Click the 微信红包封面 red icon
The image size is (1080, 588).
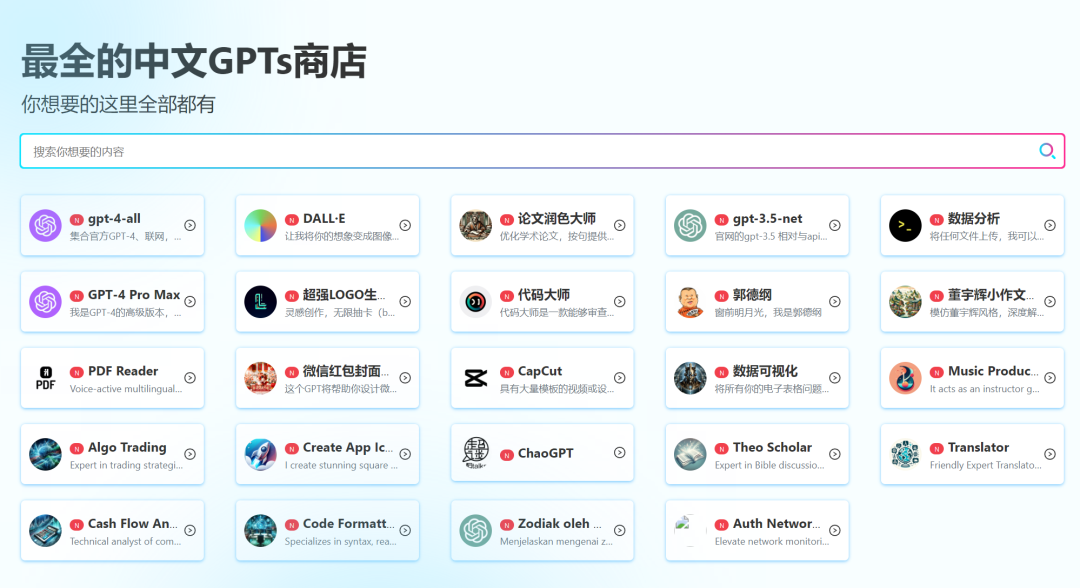click(260, 378)
